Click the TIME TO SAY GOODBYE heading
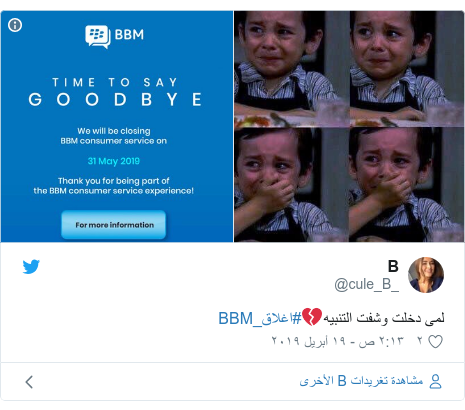The height and width of the screenshot is (410, 465). point(115,92)
